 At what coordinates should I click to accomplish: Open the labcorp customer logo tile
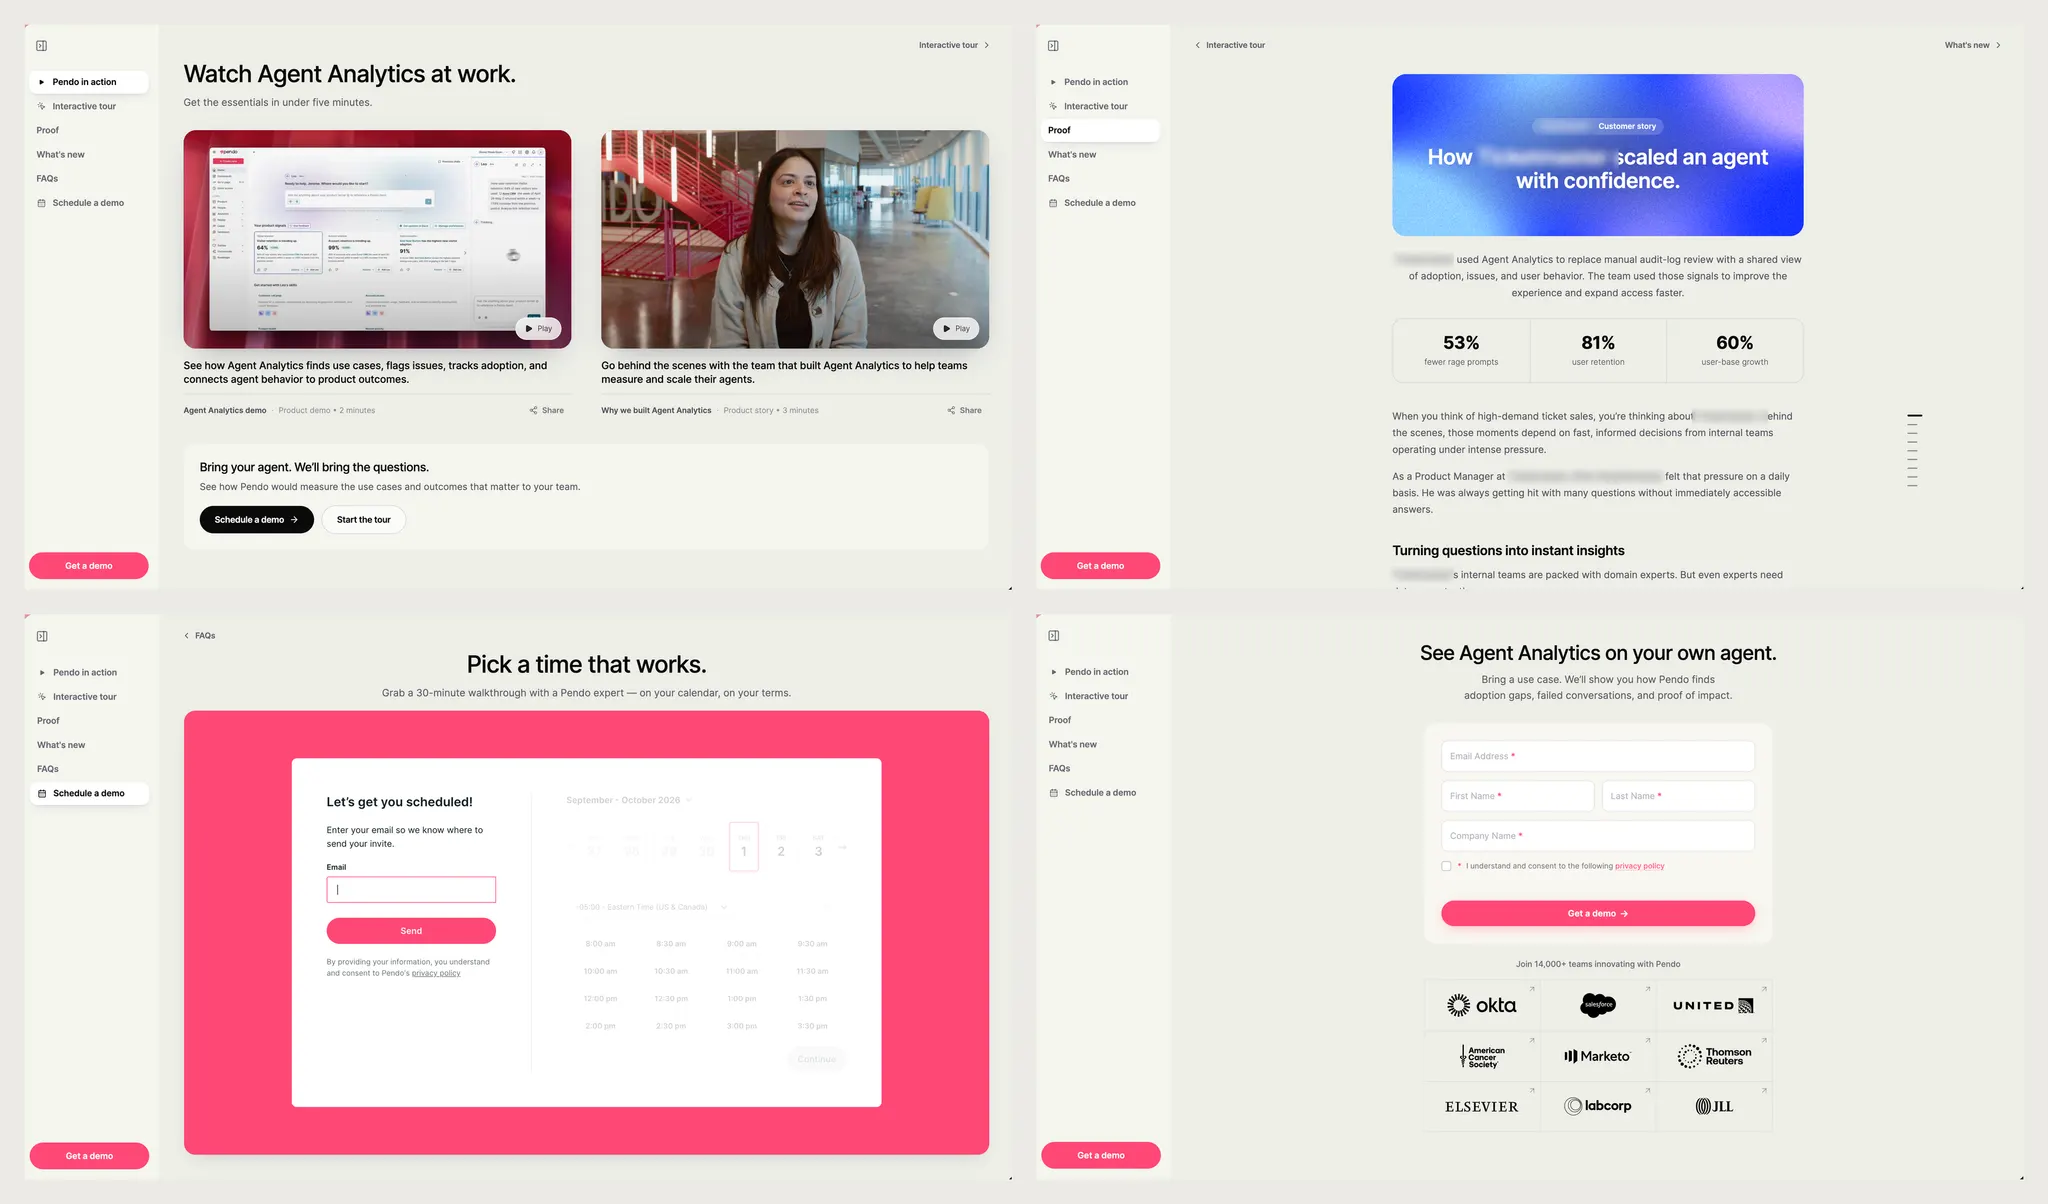pyautogui.click(x=1598, y=1106)
